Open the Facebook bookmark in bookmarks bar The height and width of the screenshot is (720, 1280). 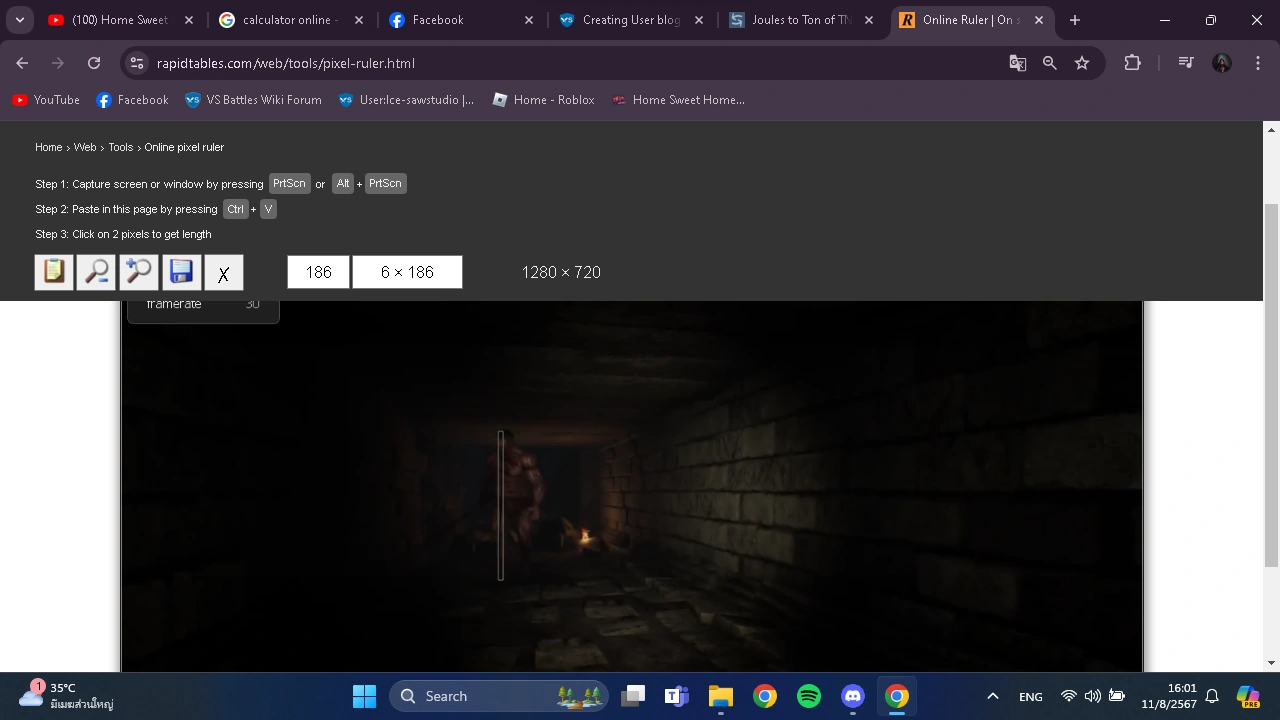click(132, 100)
